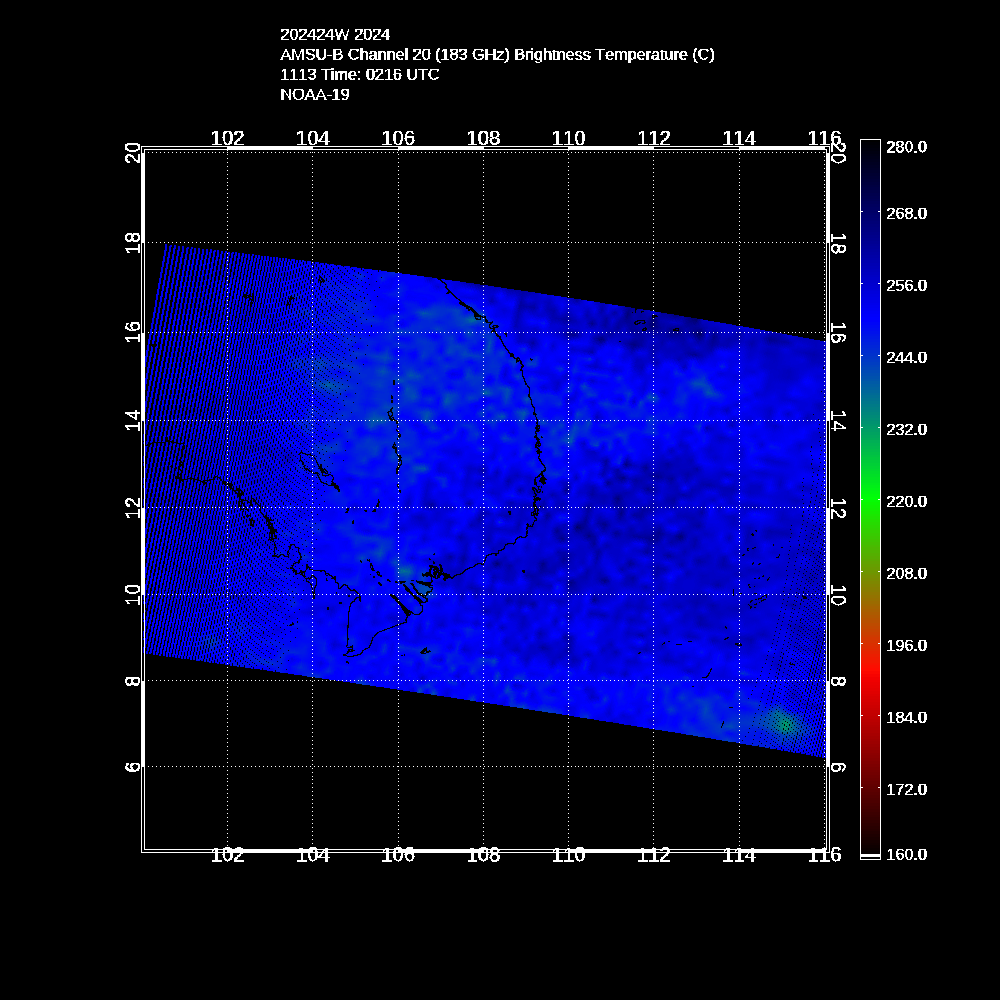This screenshot has height=1000, width=1000.
Task: Click the 244.0 color bar label
Action: pyautogui.click(x=906, y=357)
